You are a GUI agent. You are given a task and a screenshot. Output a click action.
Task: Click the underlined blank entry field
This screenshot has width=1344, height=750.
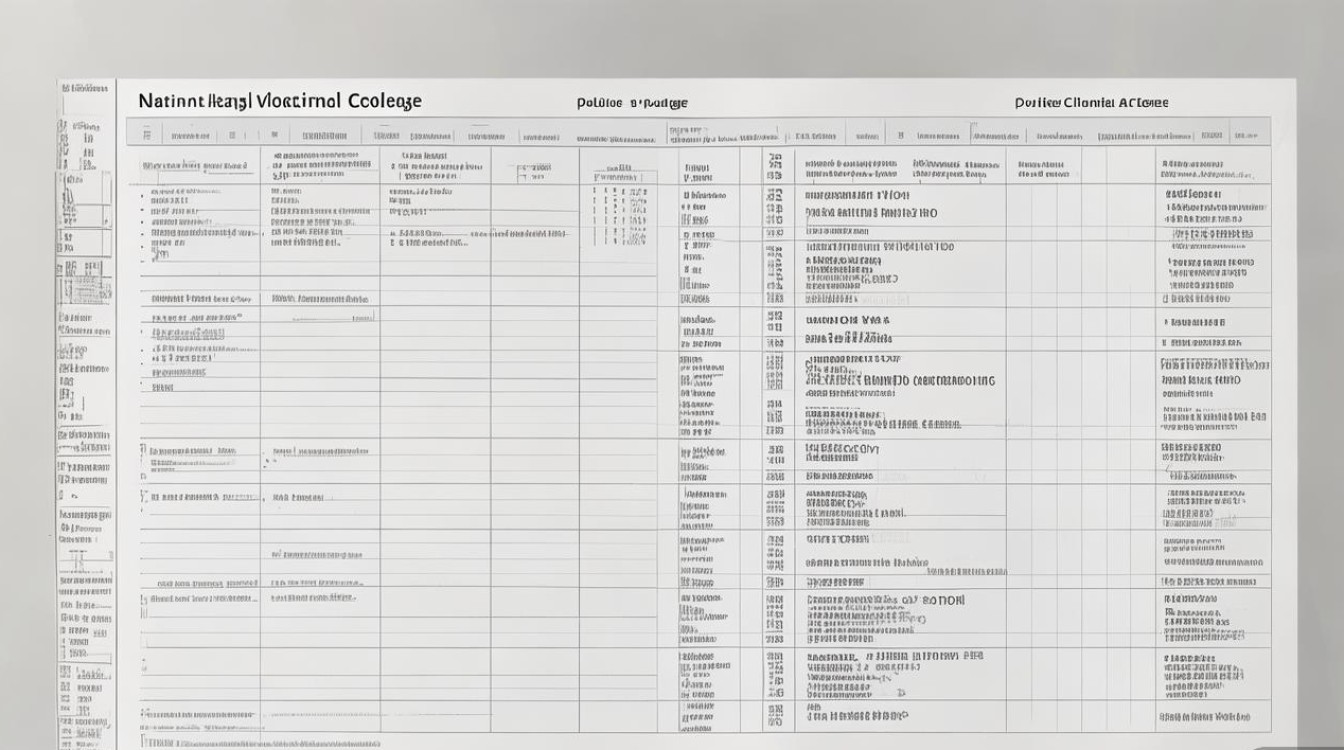pyautogui.click(x=333, y=318)
